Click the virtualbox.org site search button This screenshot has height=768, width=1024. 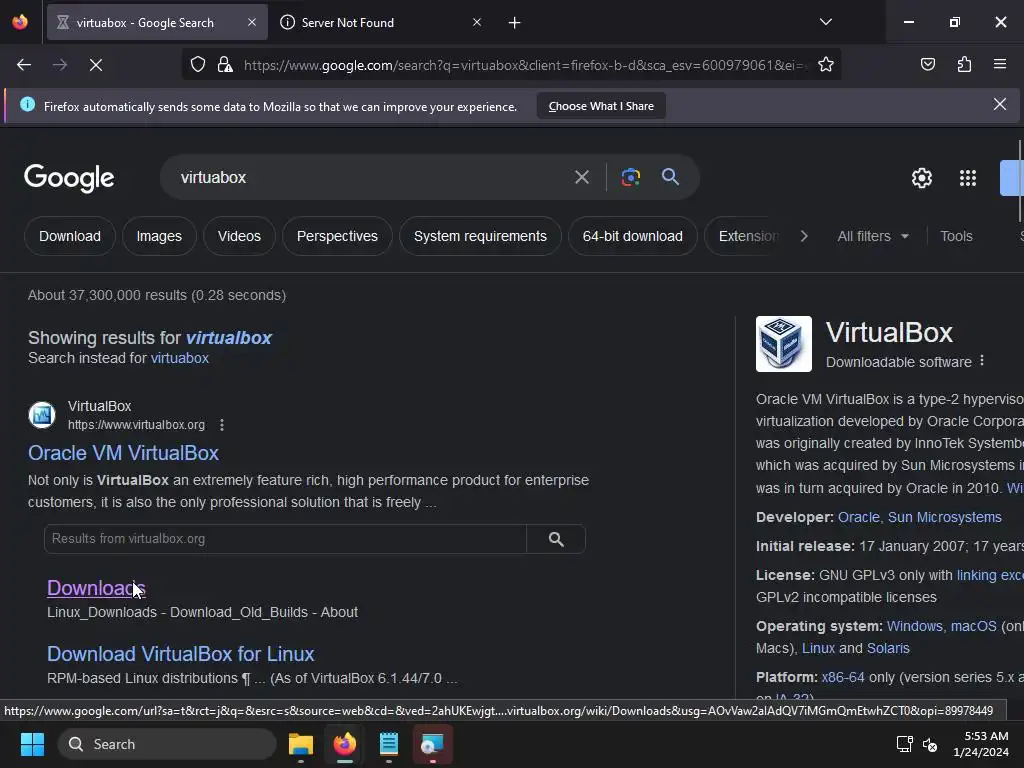[x=556, y=539]
